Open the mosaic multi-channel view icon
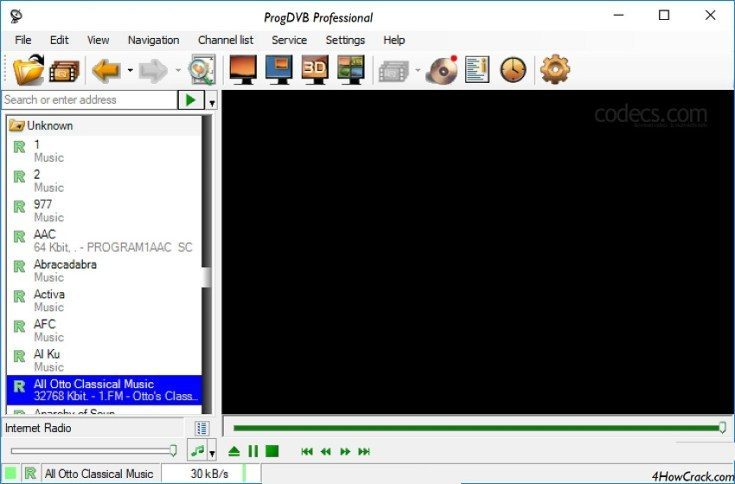The width and height of the screenshot is (735, 484). (351, 70)
